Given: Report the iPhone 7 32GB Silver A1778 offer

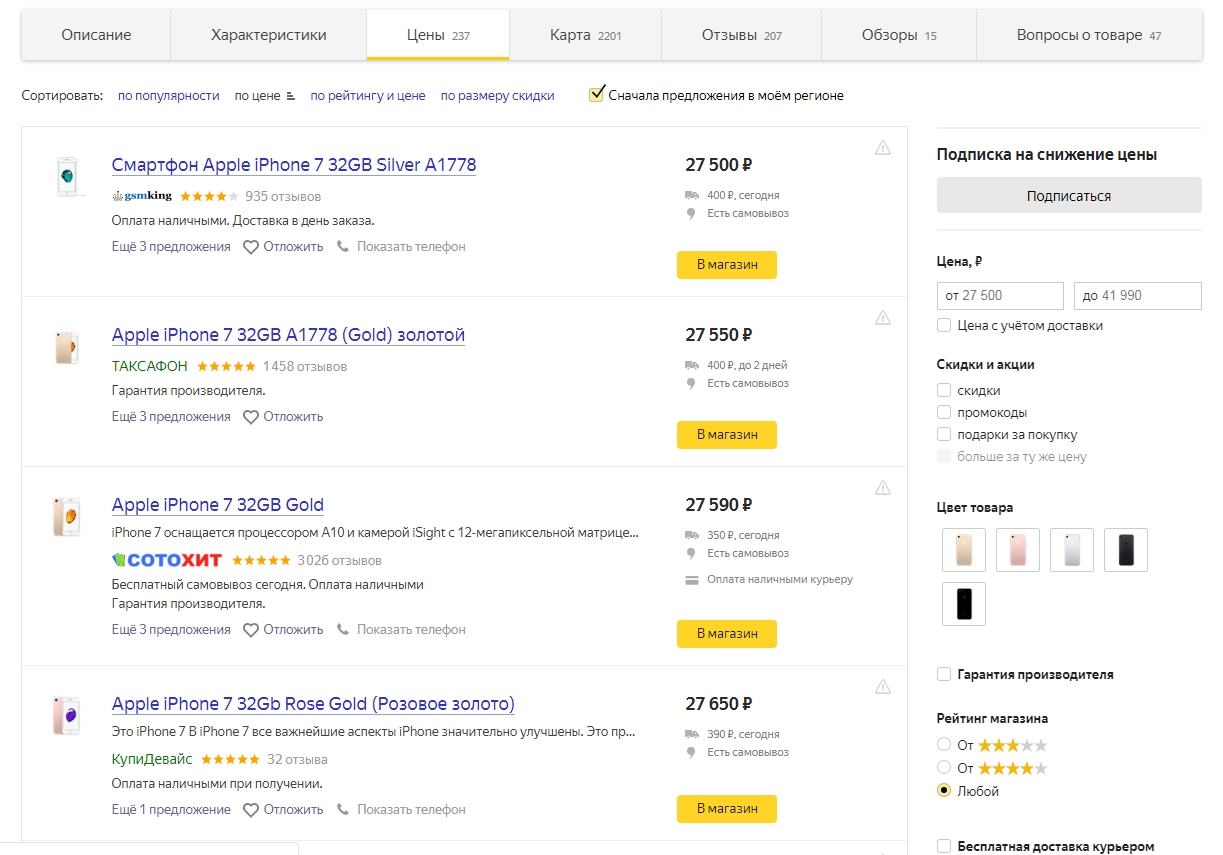Looking at the screenshot, I should pos(883,148).
